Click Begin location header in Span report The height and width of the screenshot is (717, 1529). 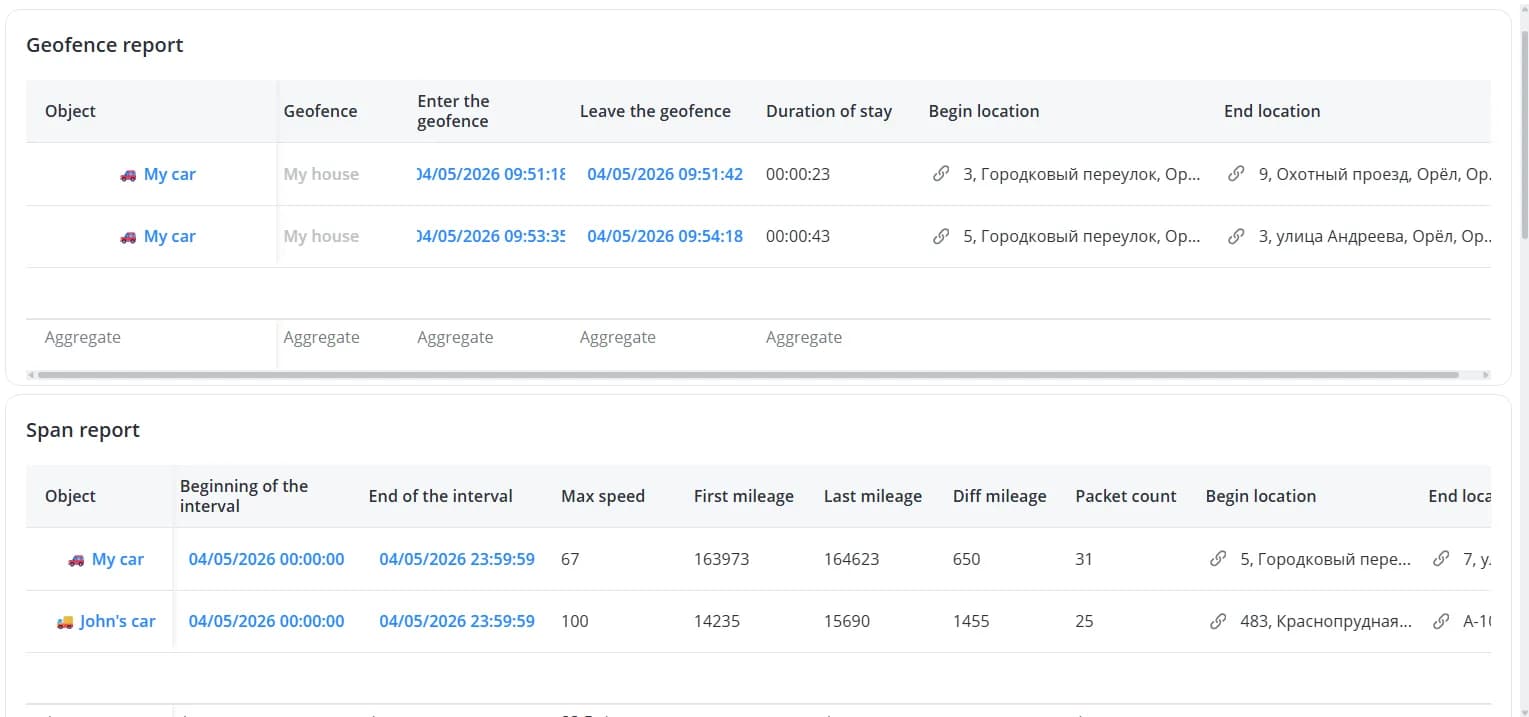pyautogui.click(x=1261, y=496)
